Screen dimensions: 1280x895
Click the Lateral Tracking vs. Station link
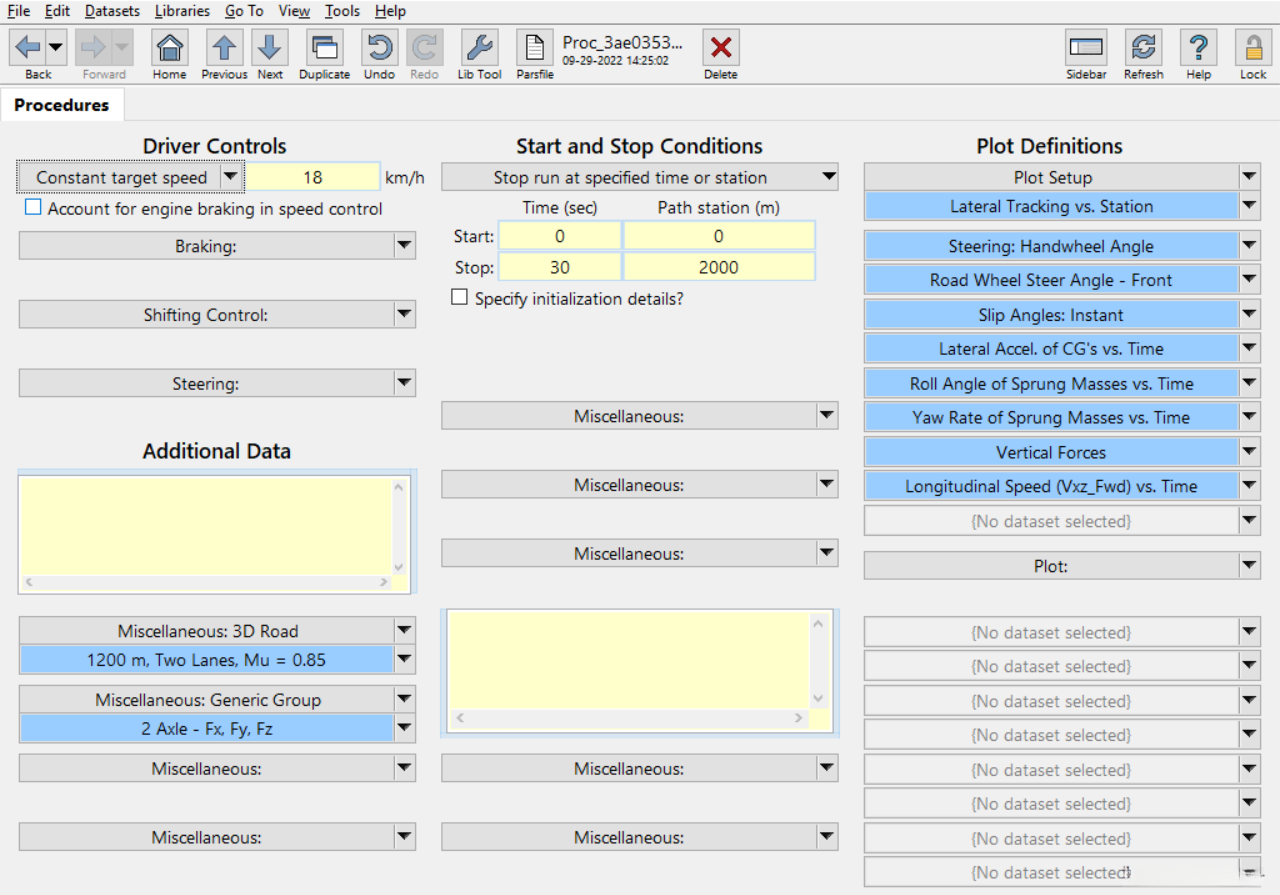(x=1050, y=207)
